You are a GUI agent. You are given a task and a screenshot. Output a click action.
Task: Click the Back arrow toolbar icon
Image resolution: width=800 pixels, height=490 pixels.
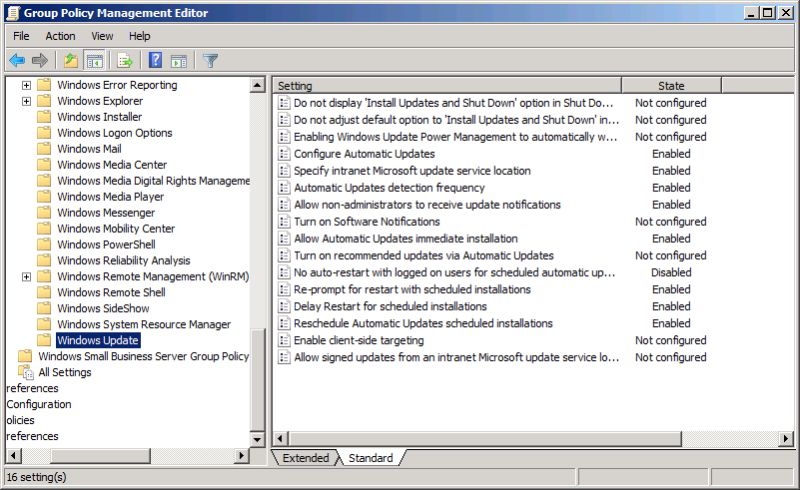coord(17,61)
